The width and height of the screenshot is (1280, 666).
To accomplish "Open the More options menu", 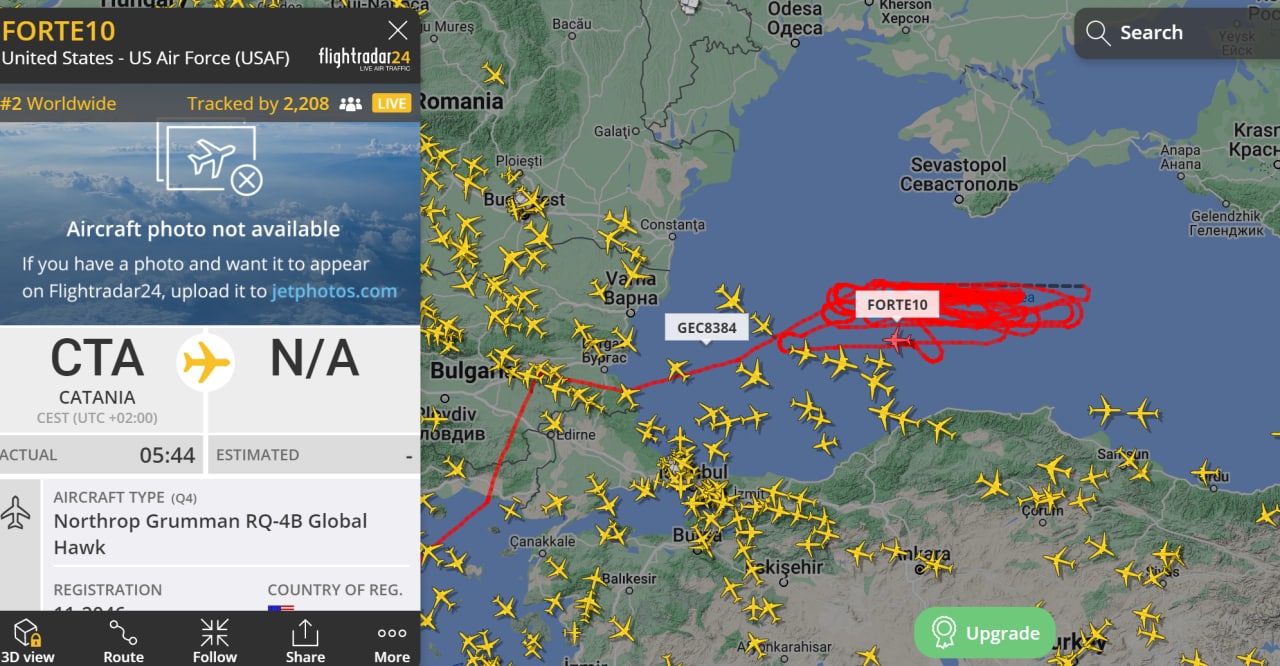I will tap(392, 640).
